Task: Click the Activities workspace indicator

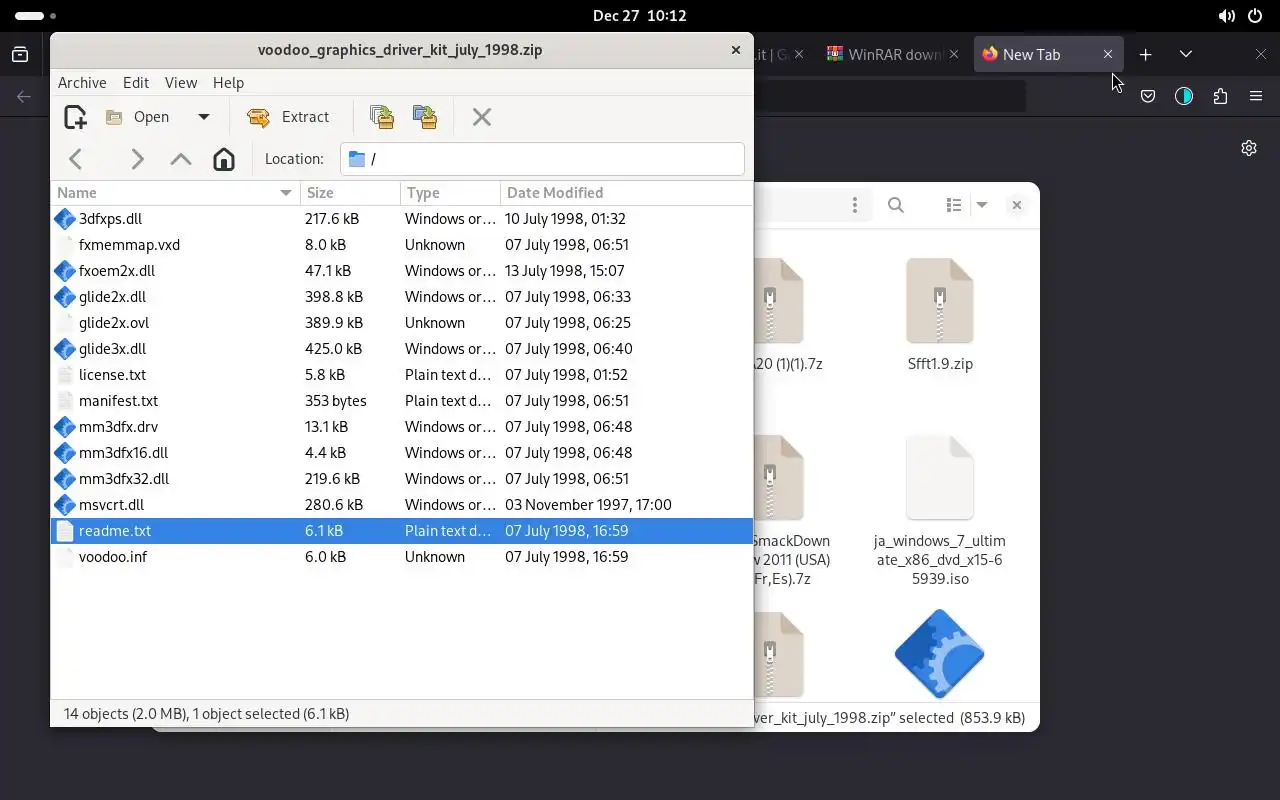Action: [x=36, y=16]
